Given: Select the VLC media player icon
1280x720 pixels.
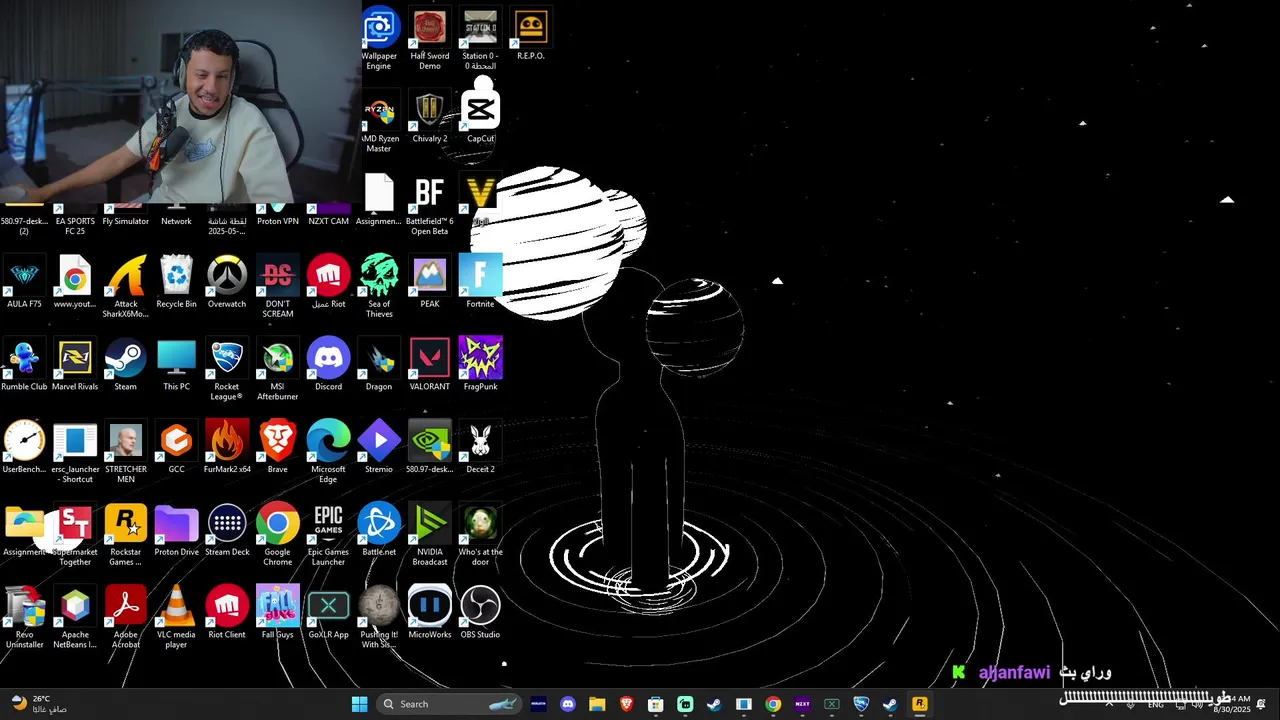Looking at the screenshot, I should tap(176, 619).
